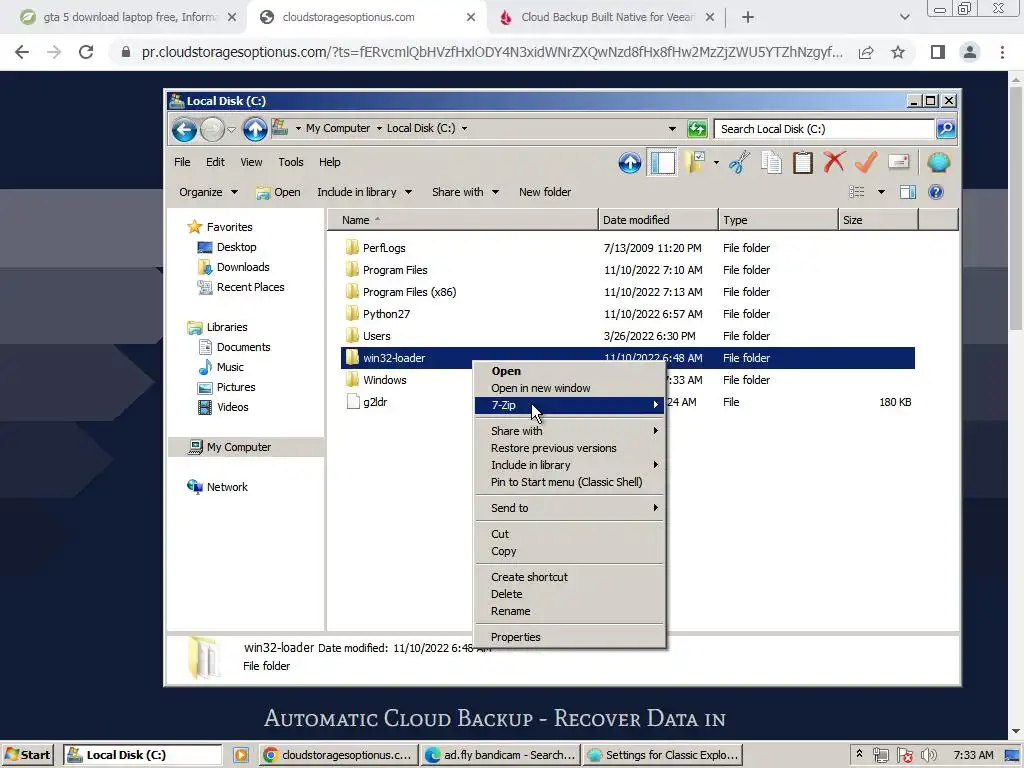
Task: Choose Properties in the context menu
Action: click(569, 637)
